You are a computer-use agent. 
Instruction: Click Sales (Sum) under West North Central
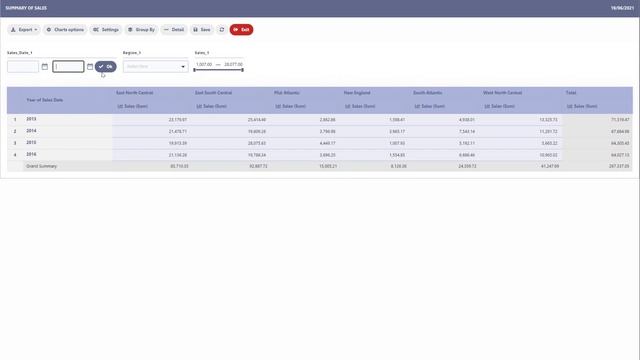point(500,107)
